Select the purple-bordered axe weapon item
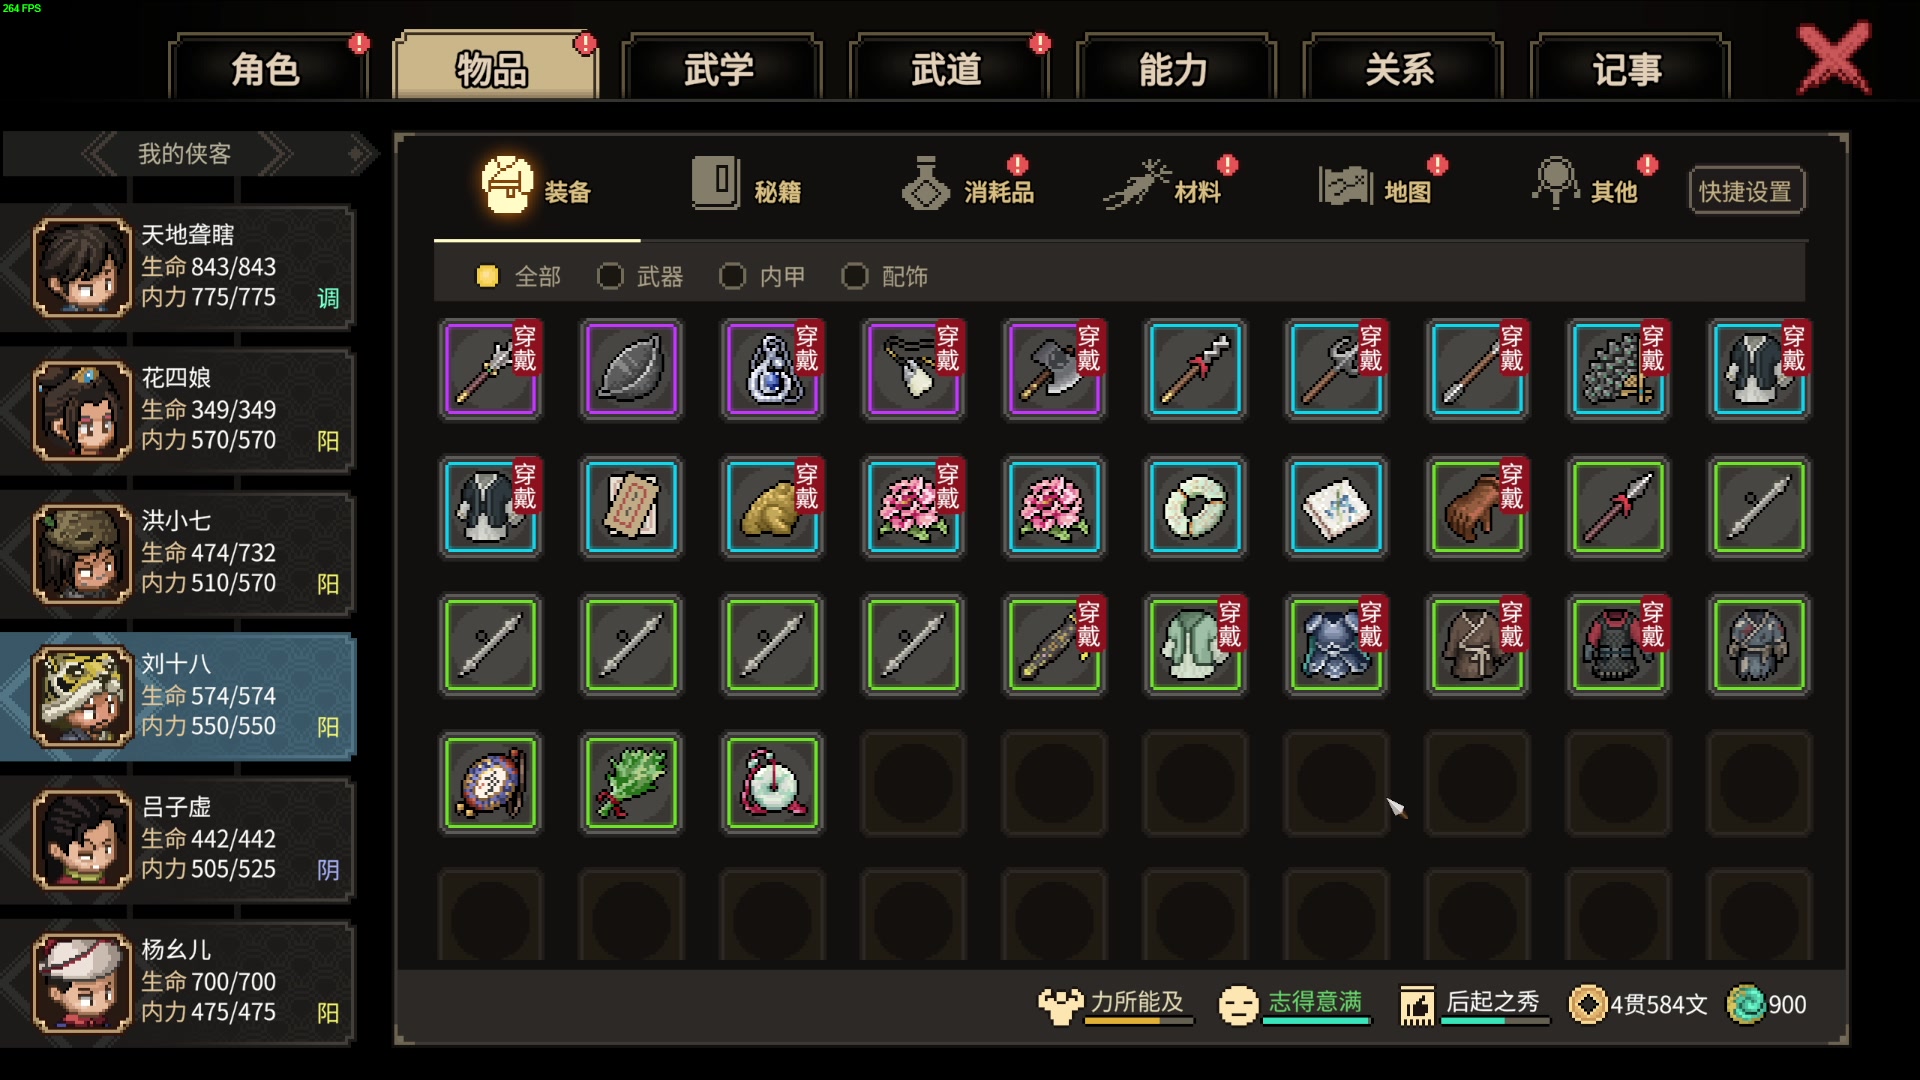Viewport: 1920px width, 1080px height. click(1054, 369)
